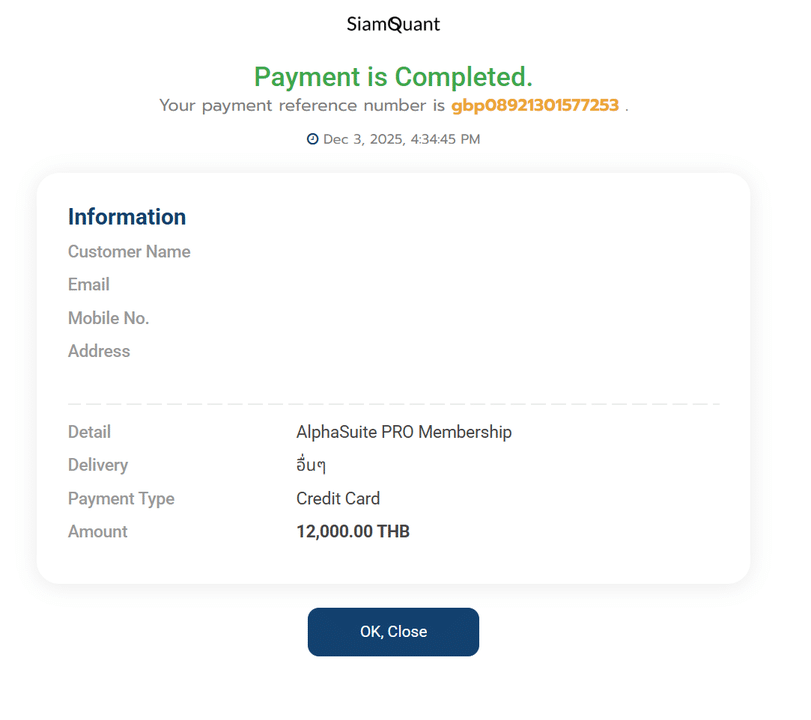
Task: Click the Email field label
Action: pyautogui.click(x=89, y=285)
